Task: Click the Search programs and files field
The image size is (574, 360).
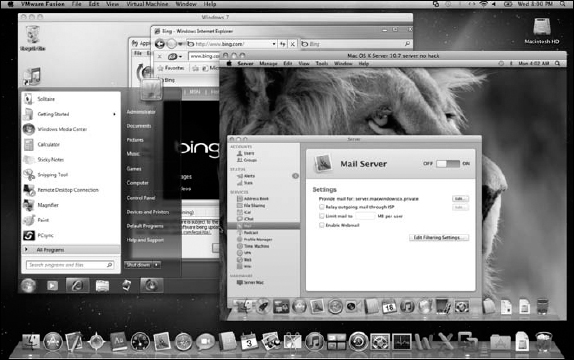Action: (70, 264)
